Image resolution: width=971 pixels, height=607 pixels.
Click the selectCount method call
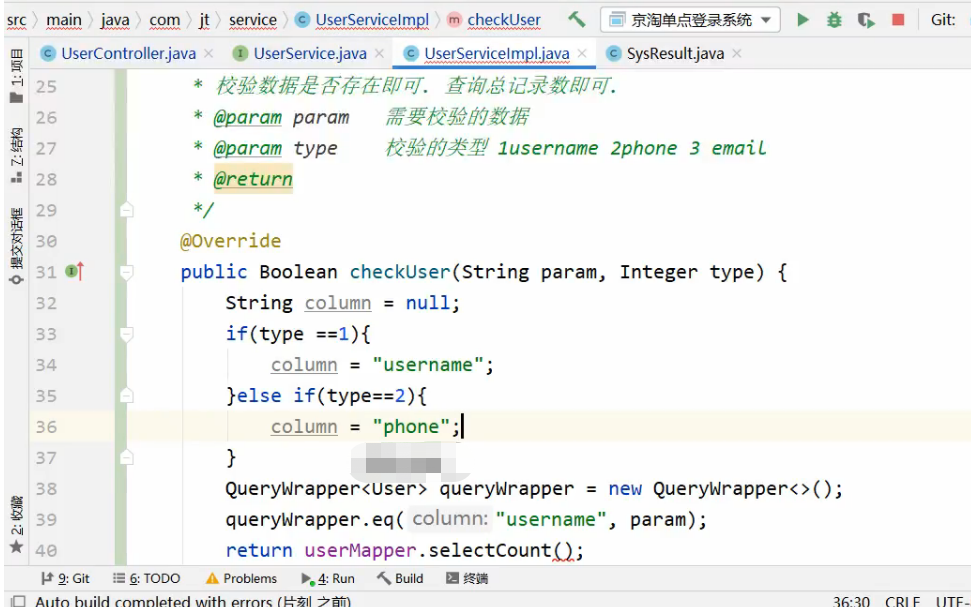pos(490,551)
